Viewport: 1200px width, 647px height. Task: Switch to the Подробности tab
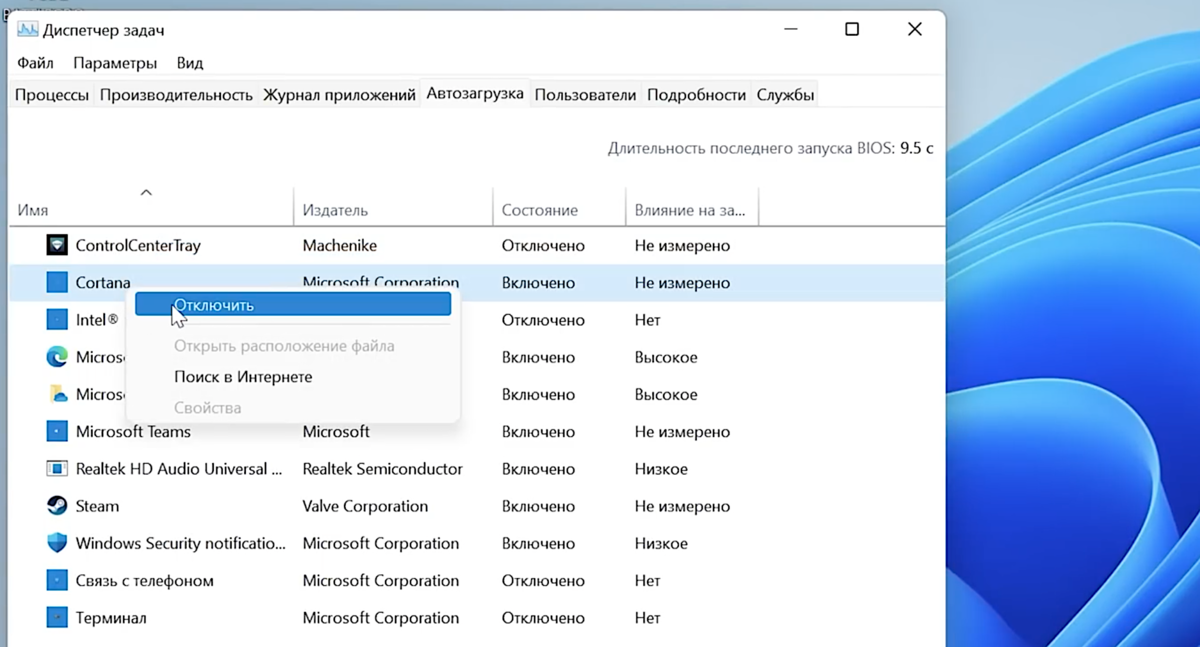(696, 95)
